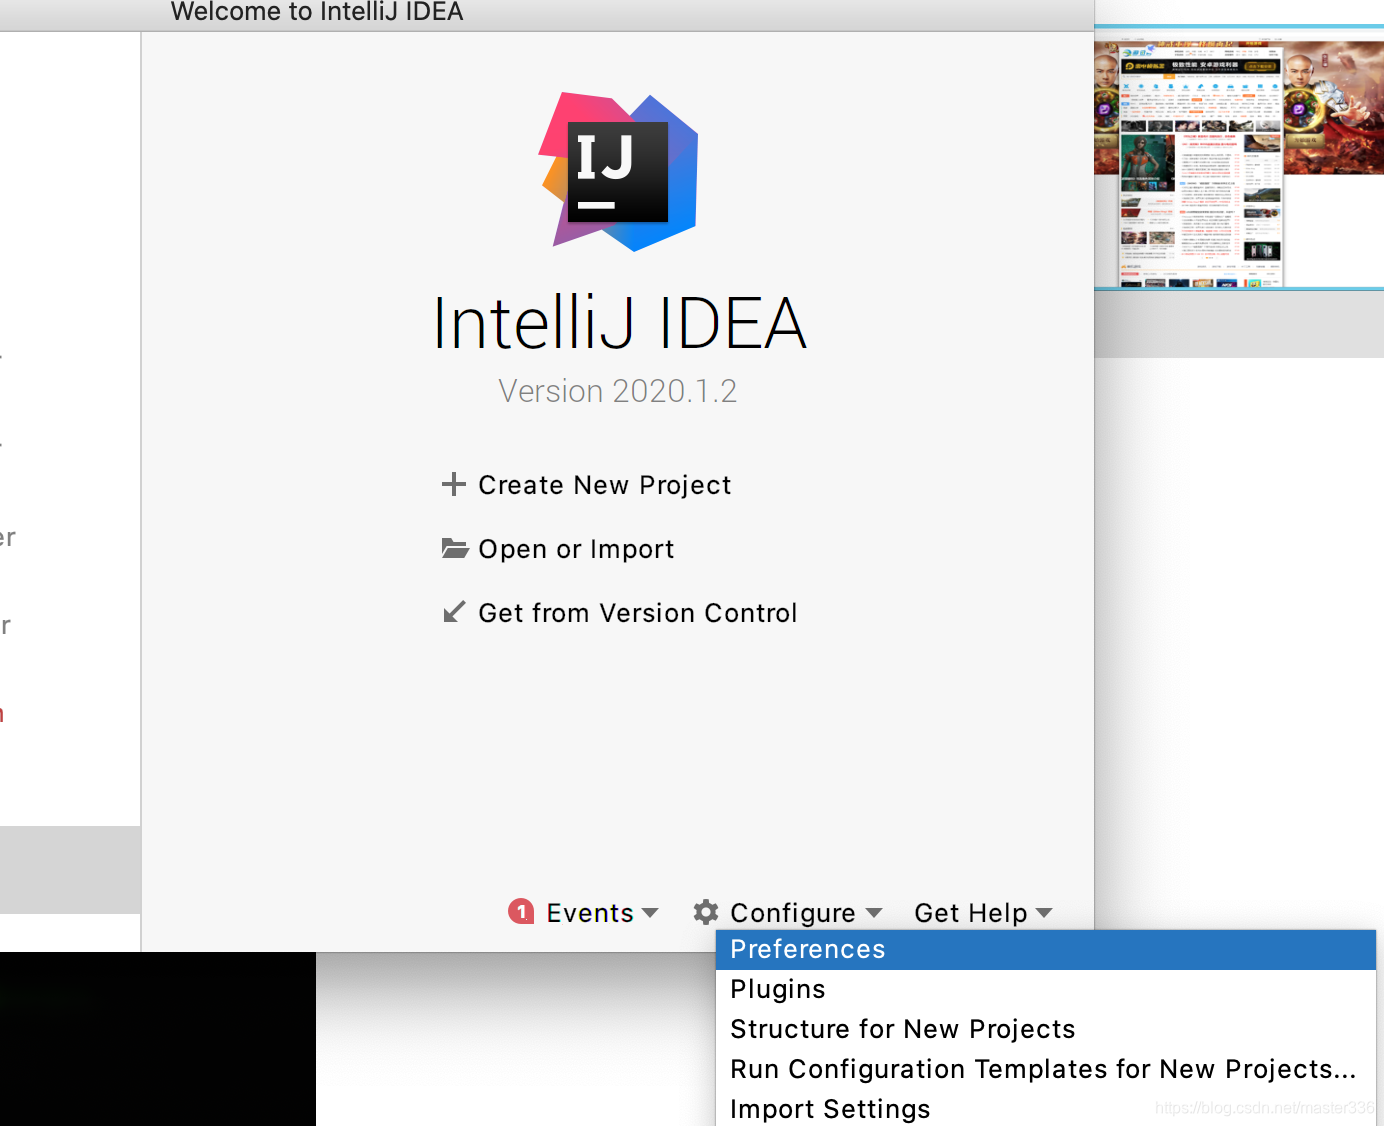The image size is (1384, 1126).
Task: Click the arrow beside Events
Action: tap(650, 913)
